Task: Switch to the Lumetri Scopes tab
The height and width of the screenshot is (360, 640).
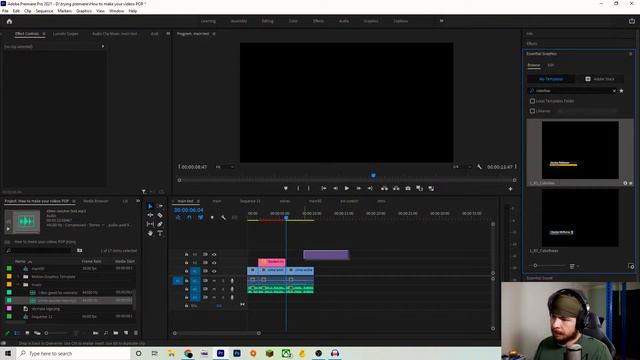Action: click(x=65, y=33)
